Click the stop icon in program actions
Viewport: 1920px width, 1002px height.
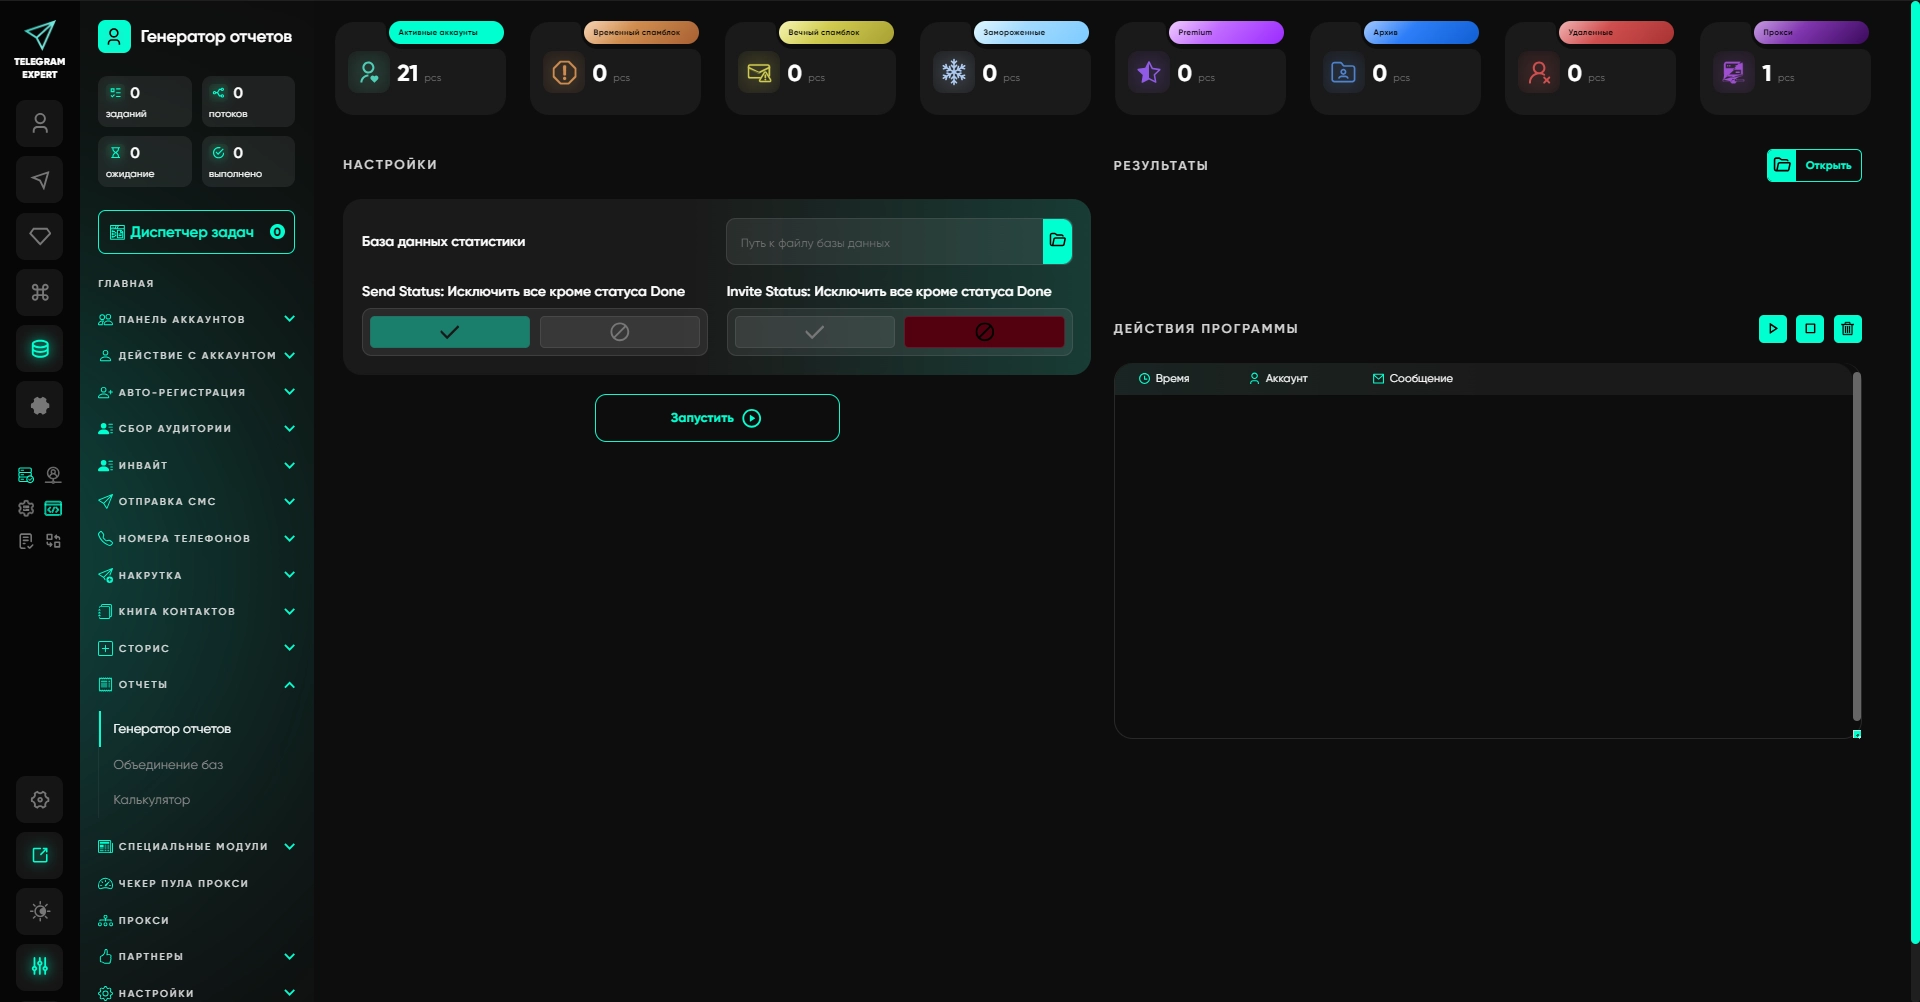click(1810, 328)
